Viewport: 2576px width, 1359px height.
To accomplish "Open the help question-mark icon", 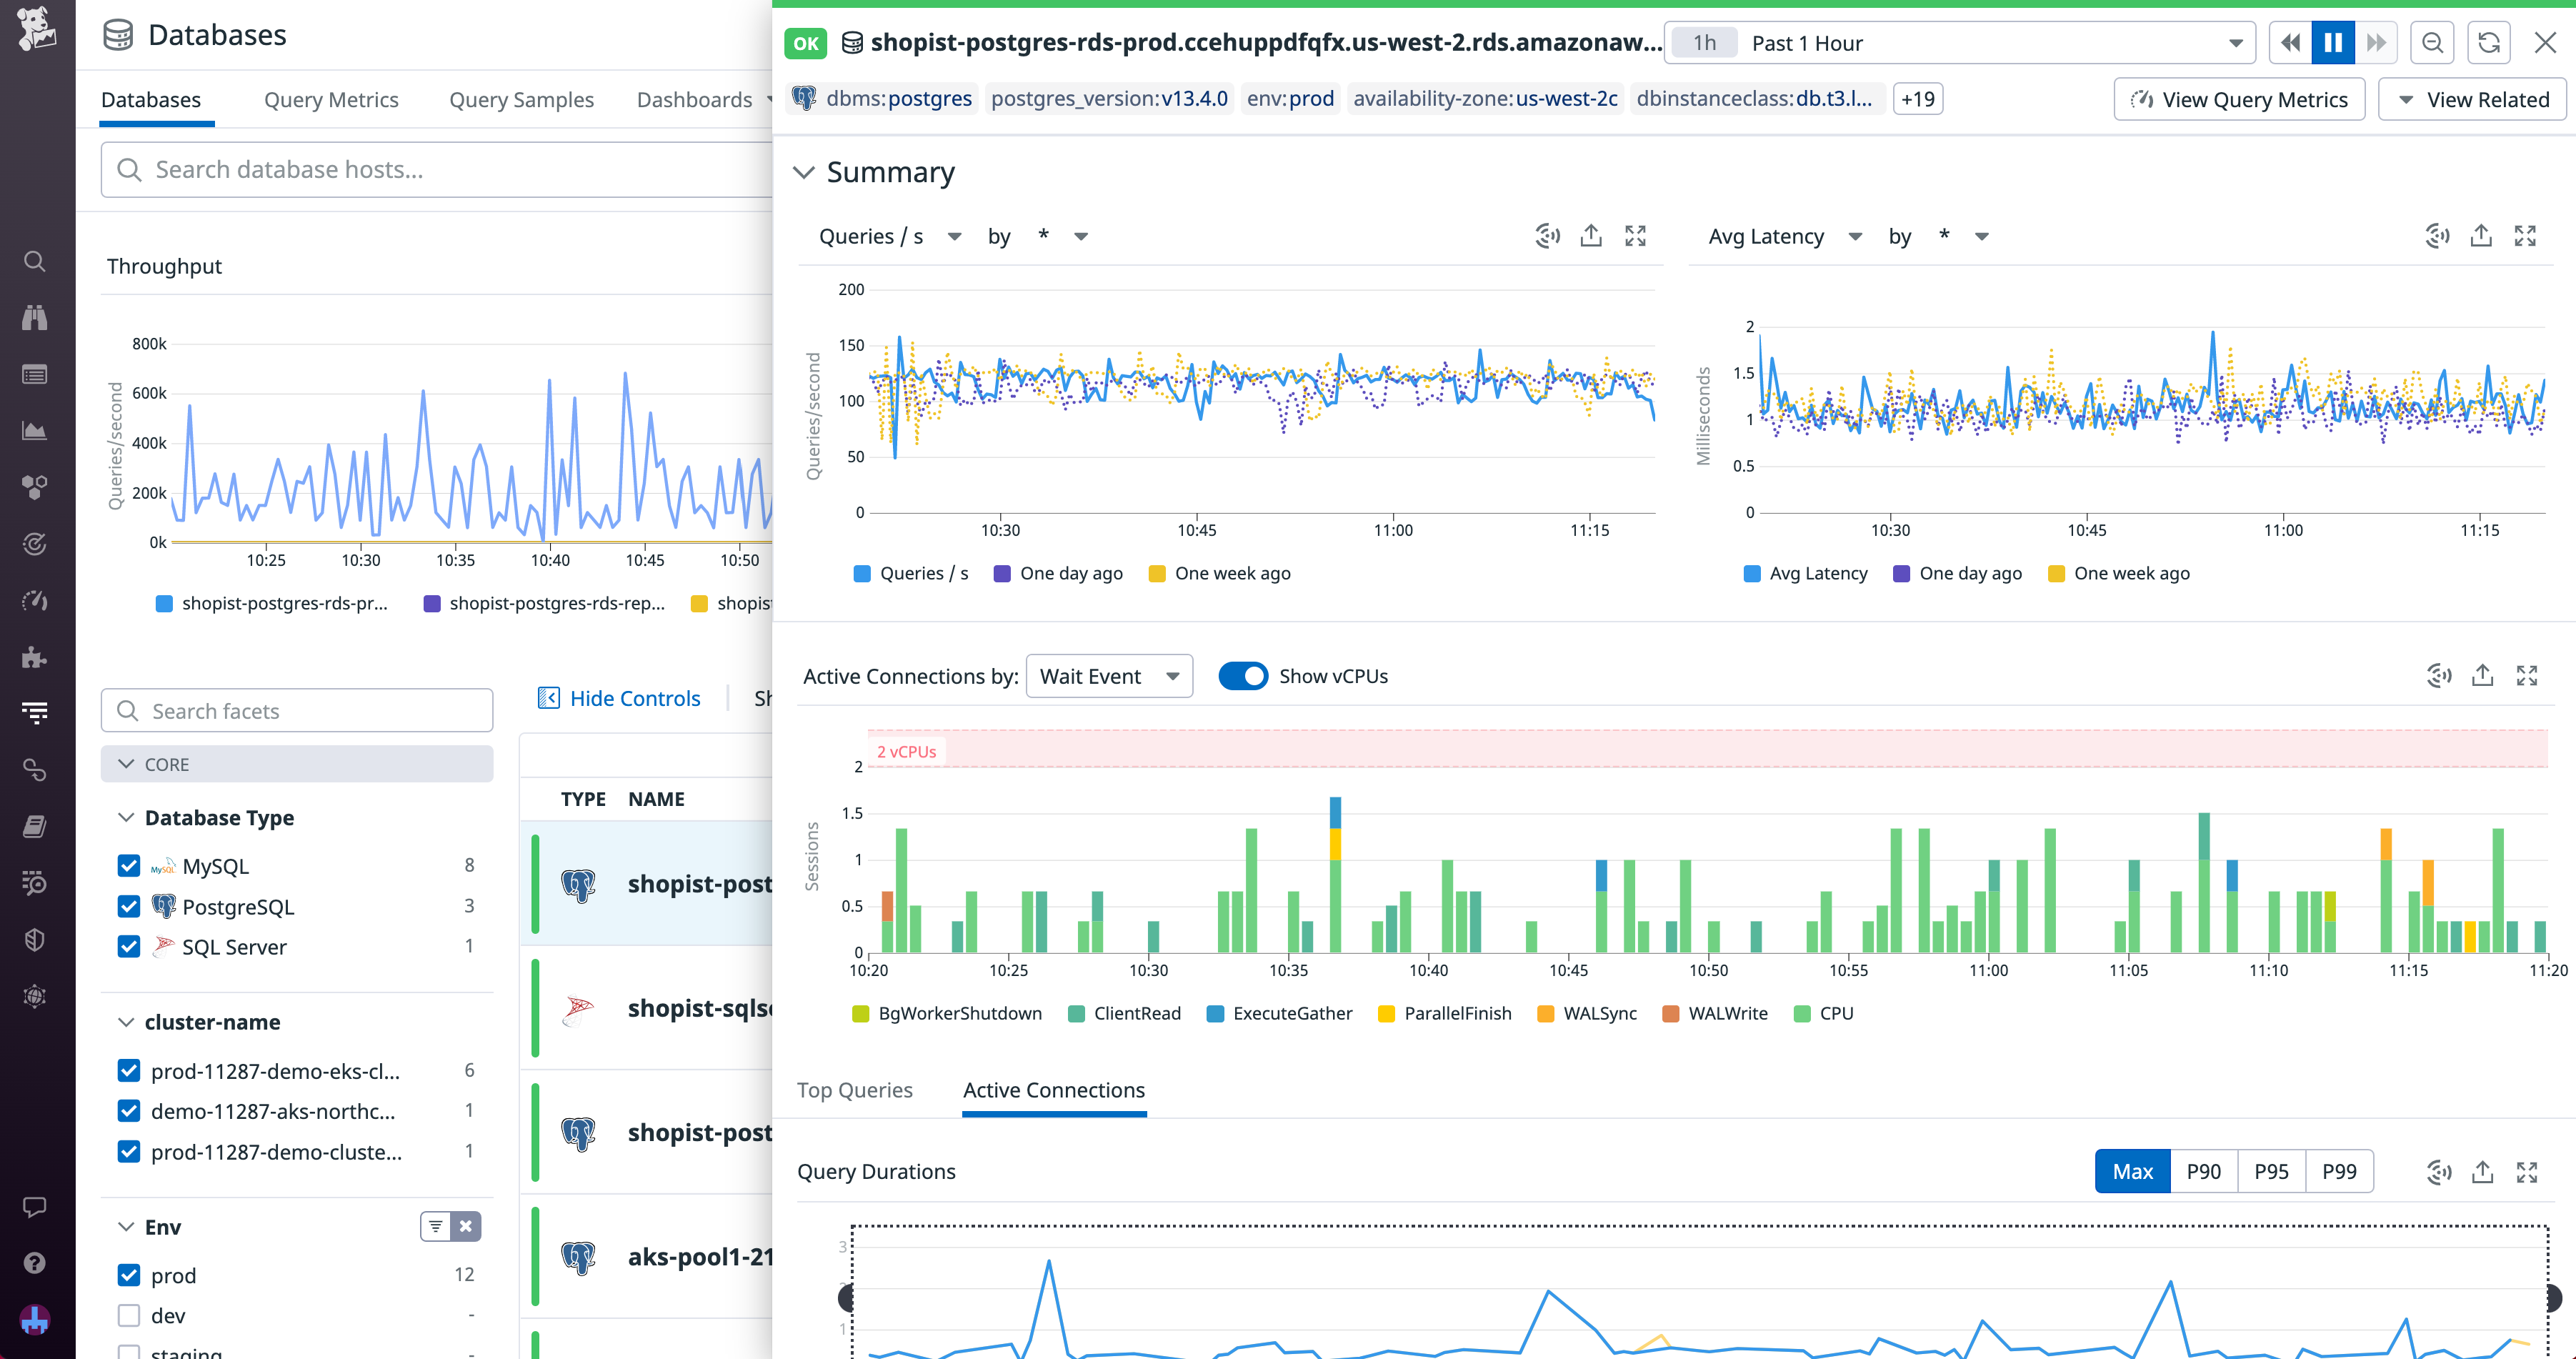I will [x=35, y=1262].
